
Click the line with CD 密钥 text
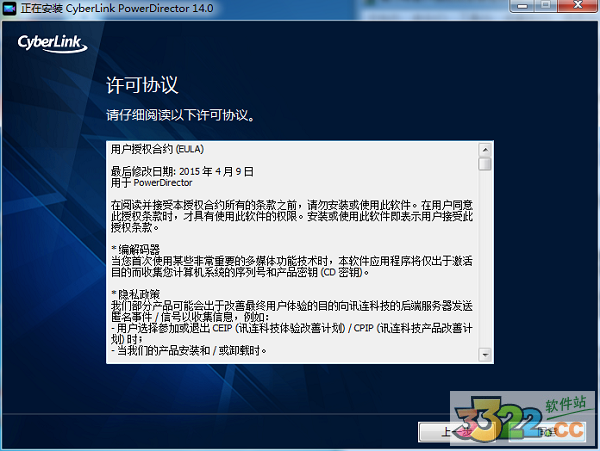[x=240, y=272]
